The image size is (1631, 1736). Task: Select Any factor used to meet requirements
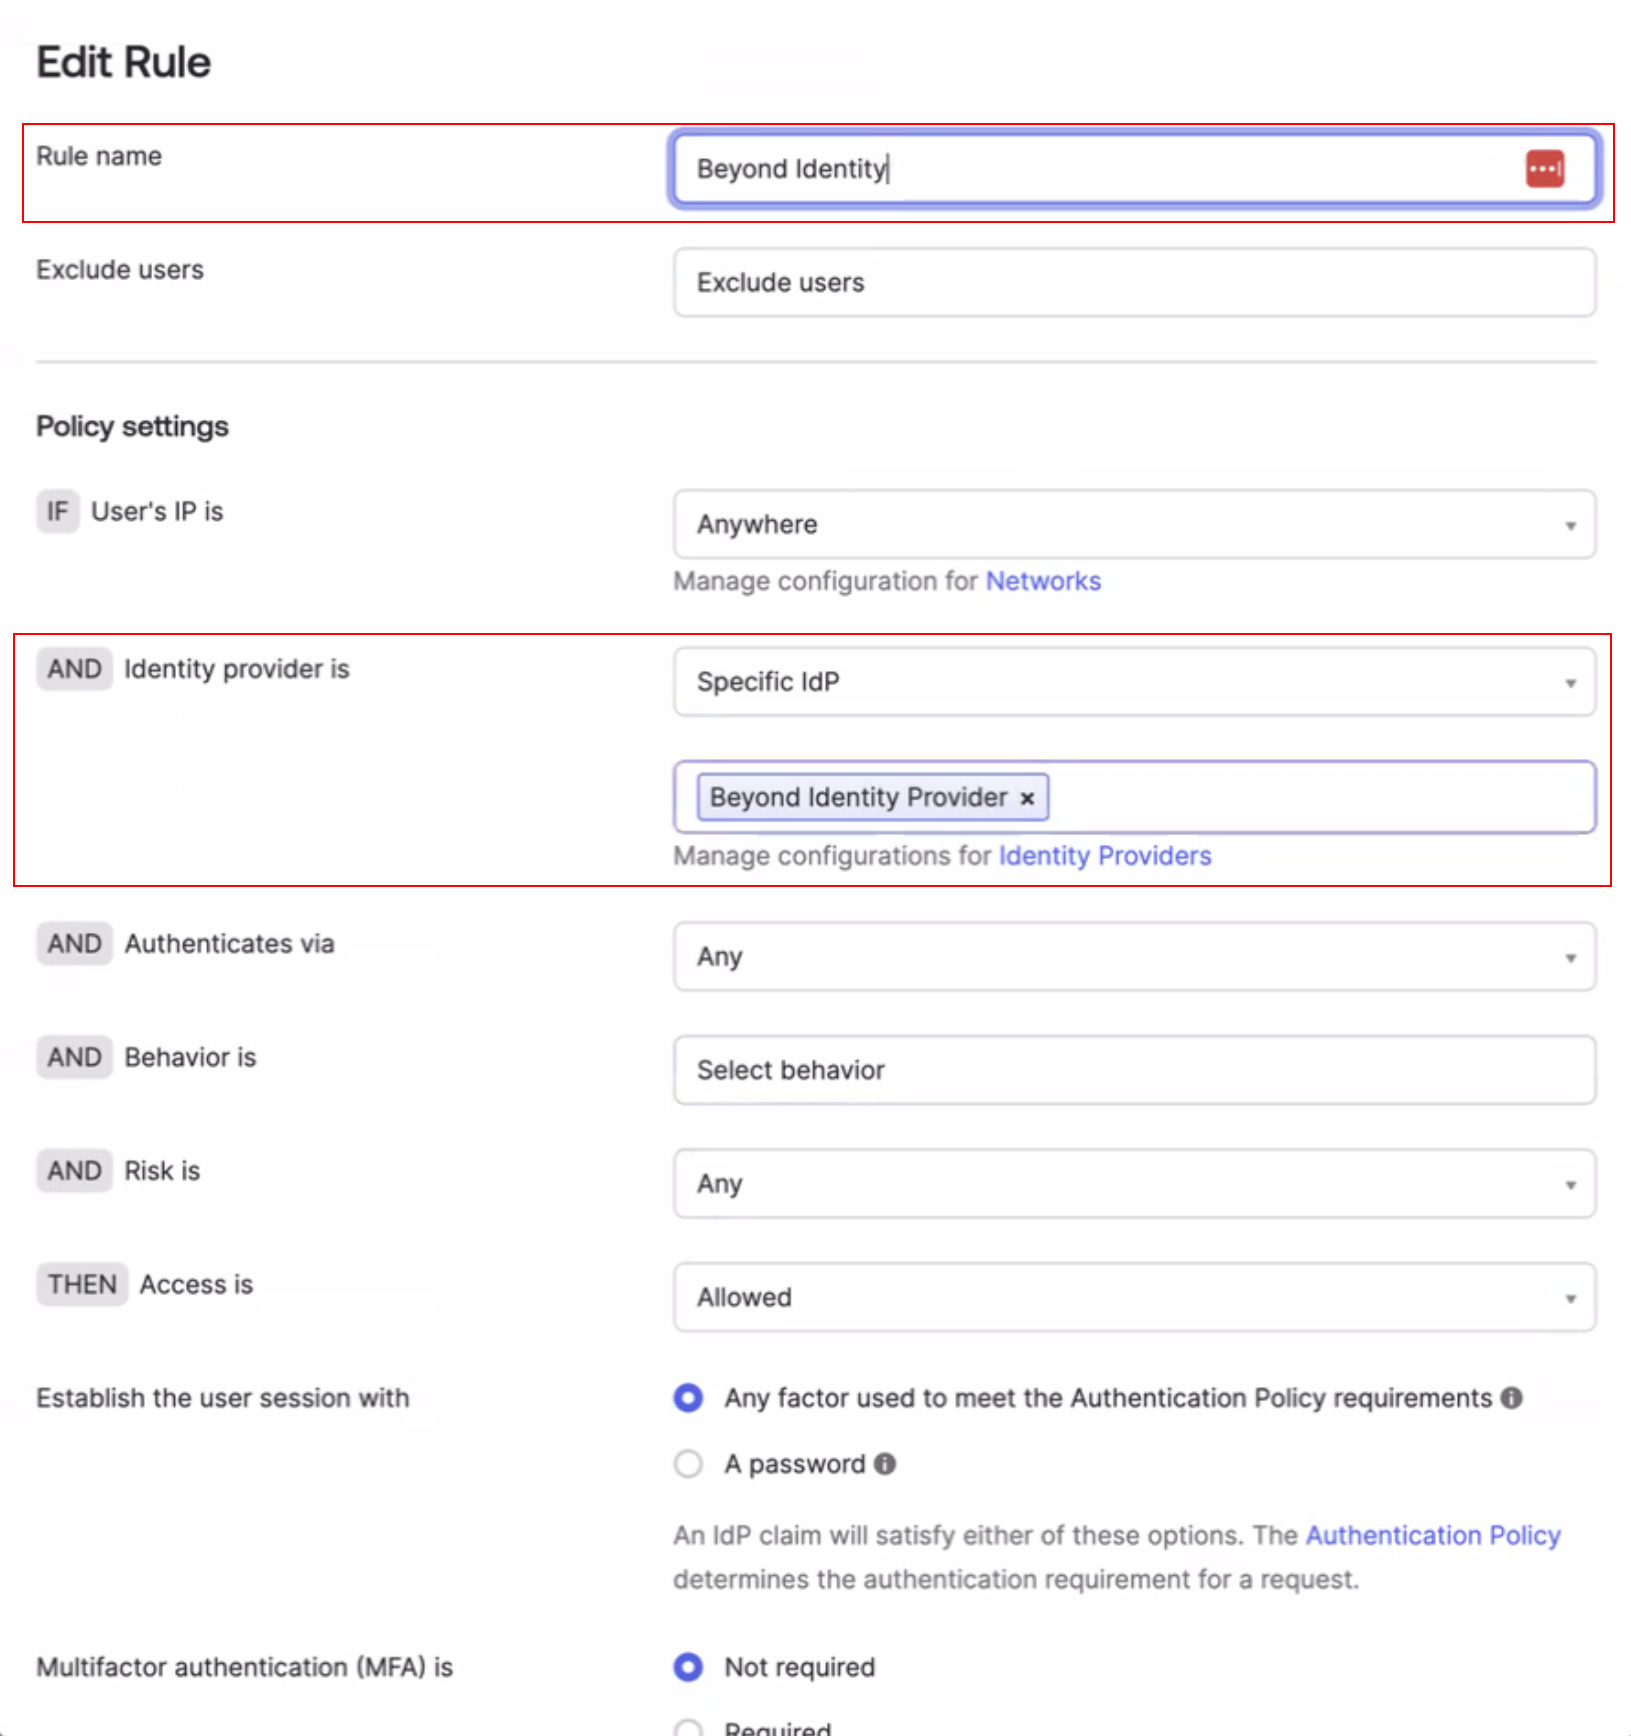tap(688, 1397)
